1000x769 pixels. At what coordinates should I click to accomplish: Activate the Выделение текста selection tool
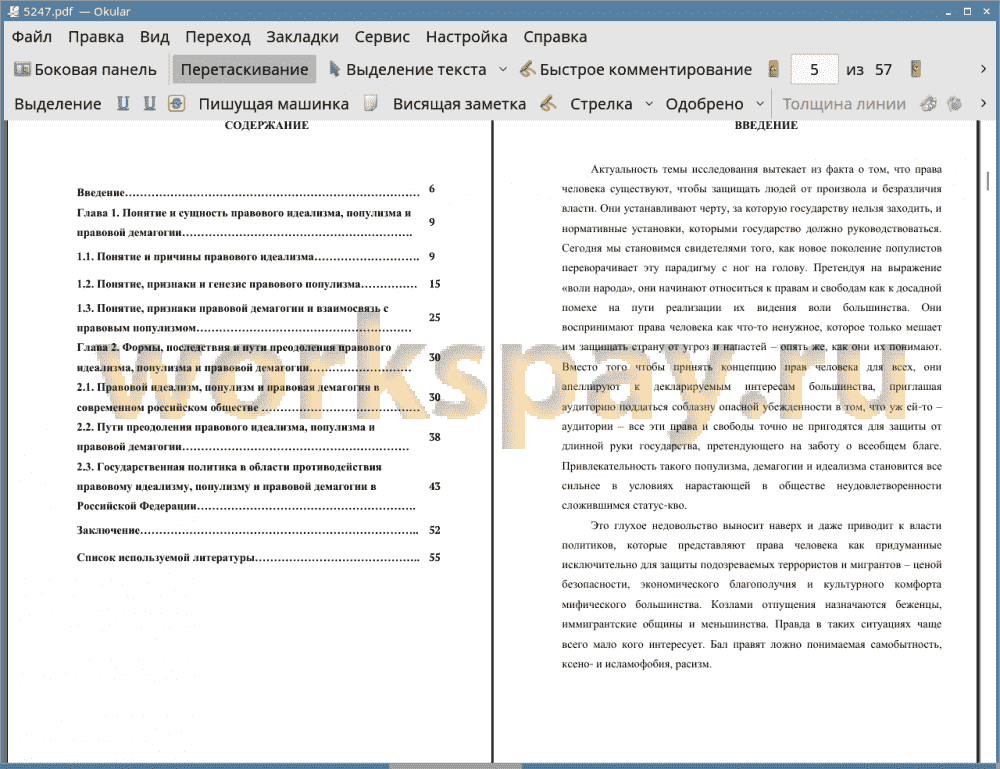[407, 70]
